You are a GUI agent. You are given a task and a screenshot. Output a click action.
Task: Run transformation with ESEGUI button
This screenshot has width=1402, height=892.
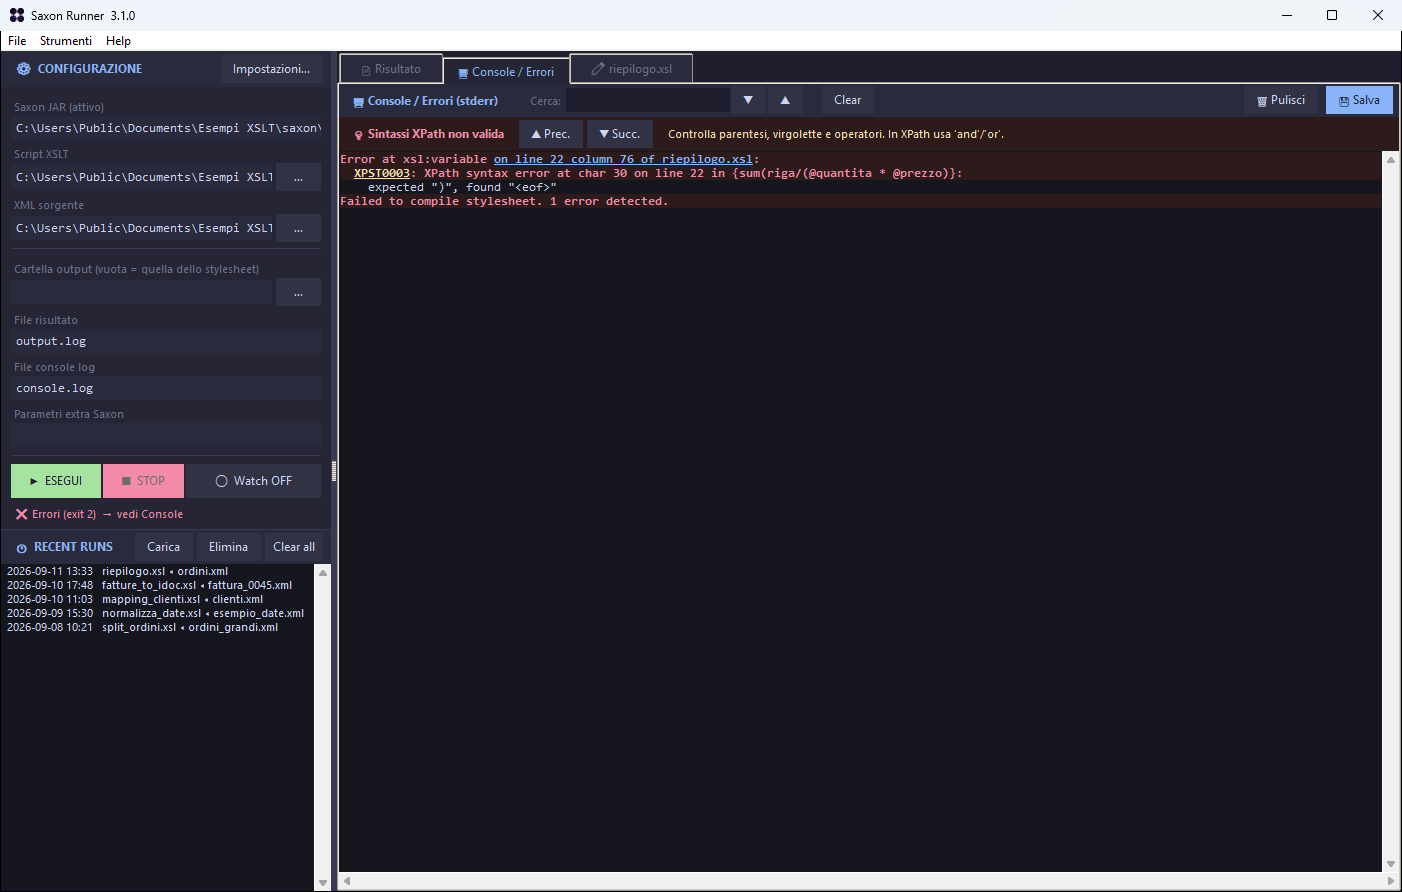coord(56,481)
